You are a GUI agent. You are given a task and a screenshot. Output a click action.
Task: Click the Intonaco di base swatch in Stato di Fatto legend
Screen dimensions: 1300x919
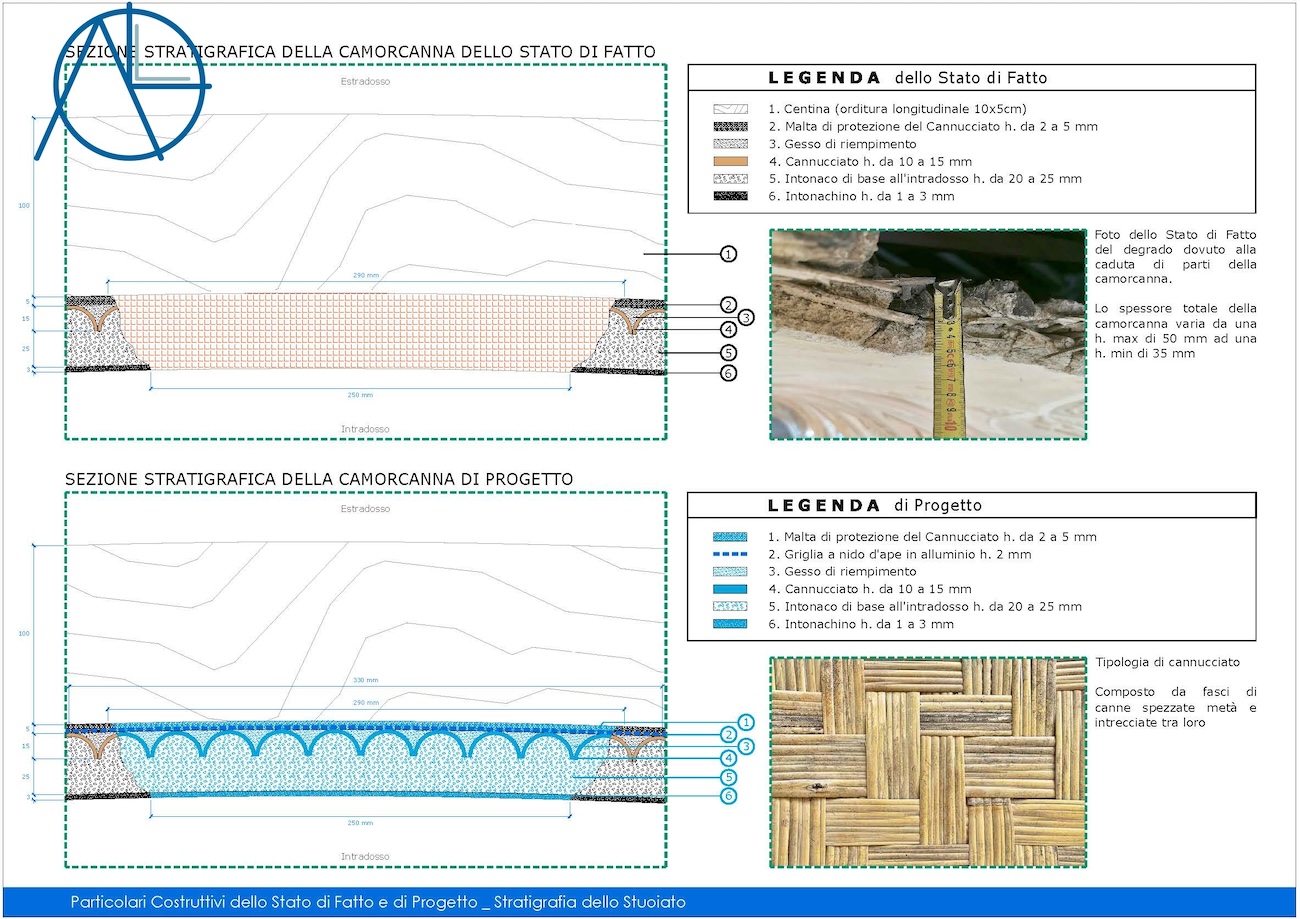tap(730, 179)
